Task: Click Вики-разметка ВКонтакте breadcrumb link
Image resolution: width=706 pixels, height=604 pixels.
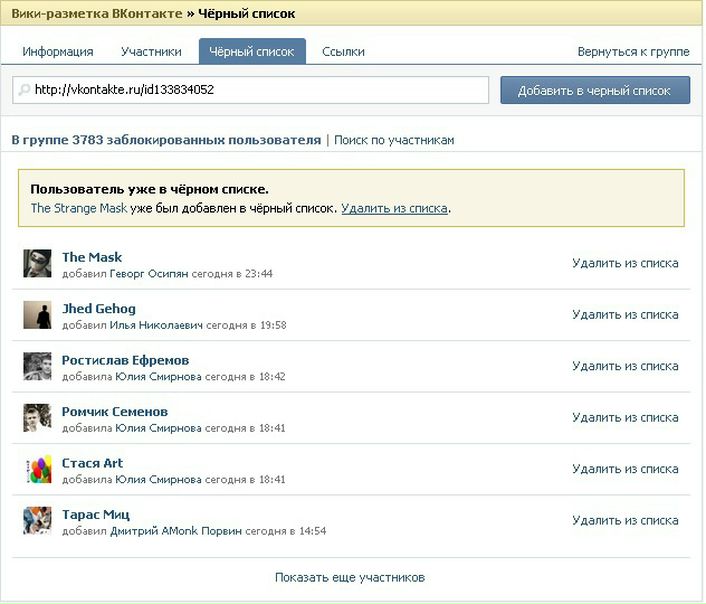Action: click(97, 14)
